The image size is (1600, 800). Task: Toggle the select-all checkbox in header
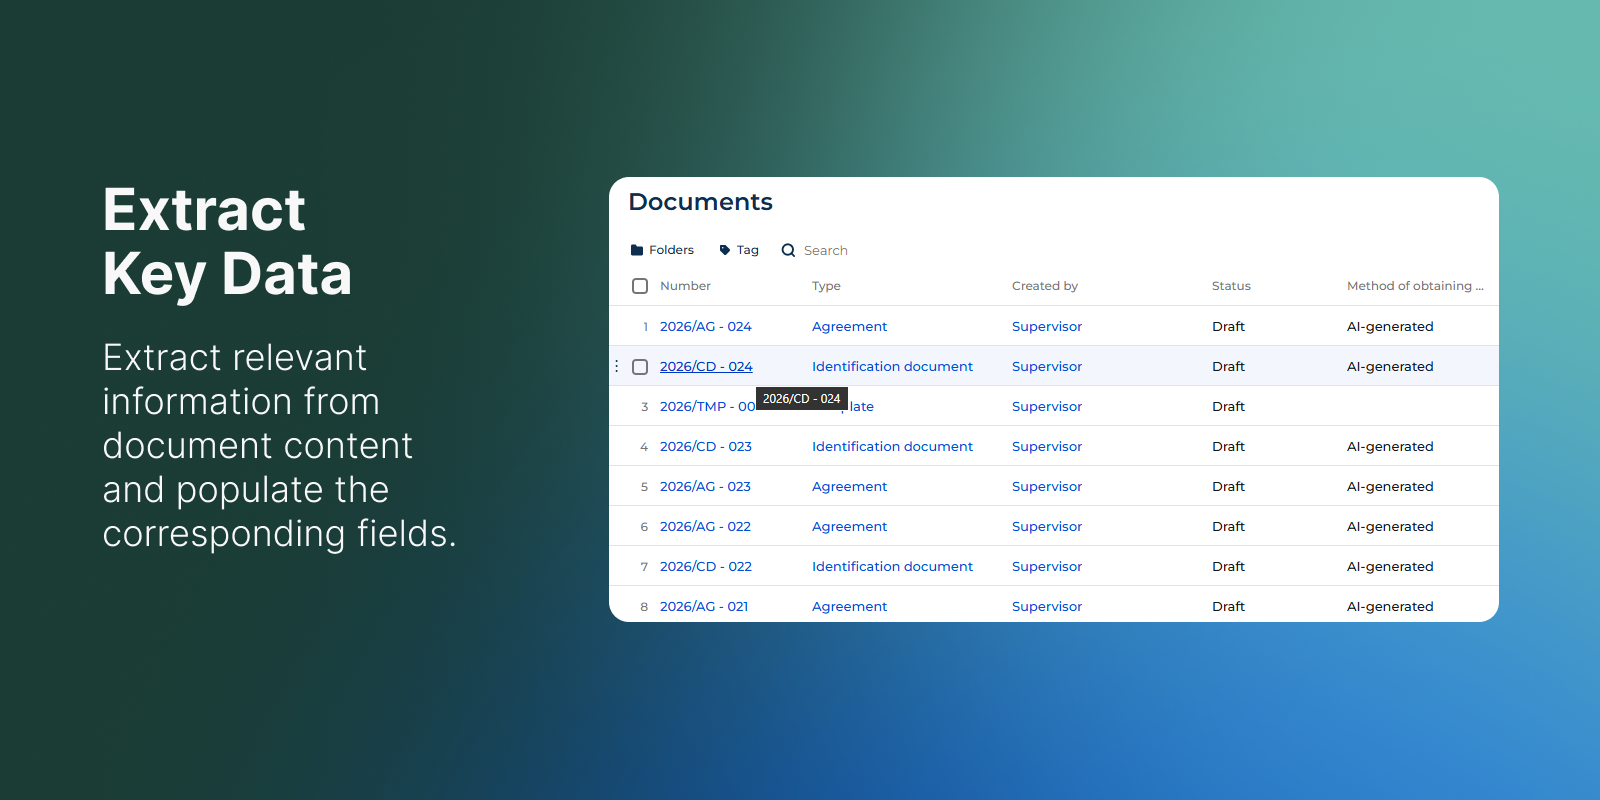point(640,286)
